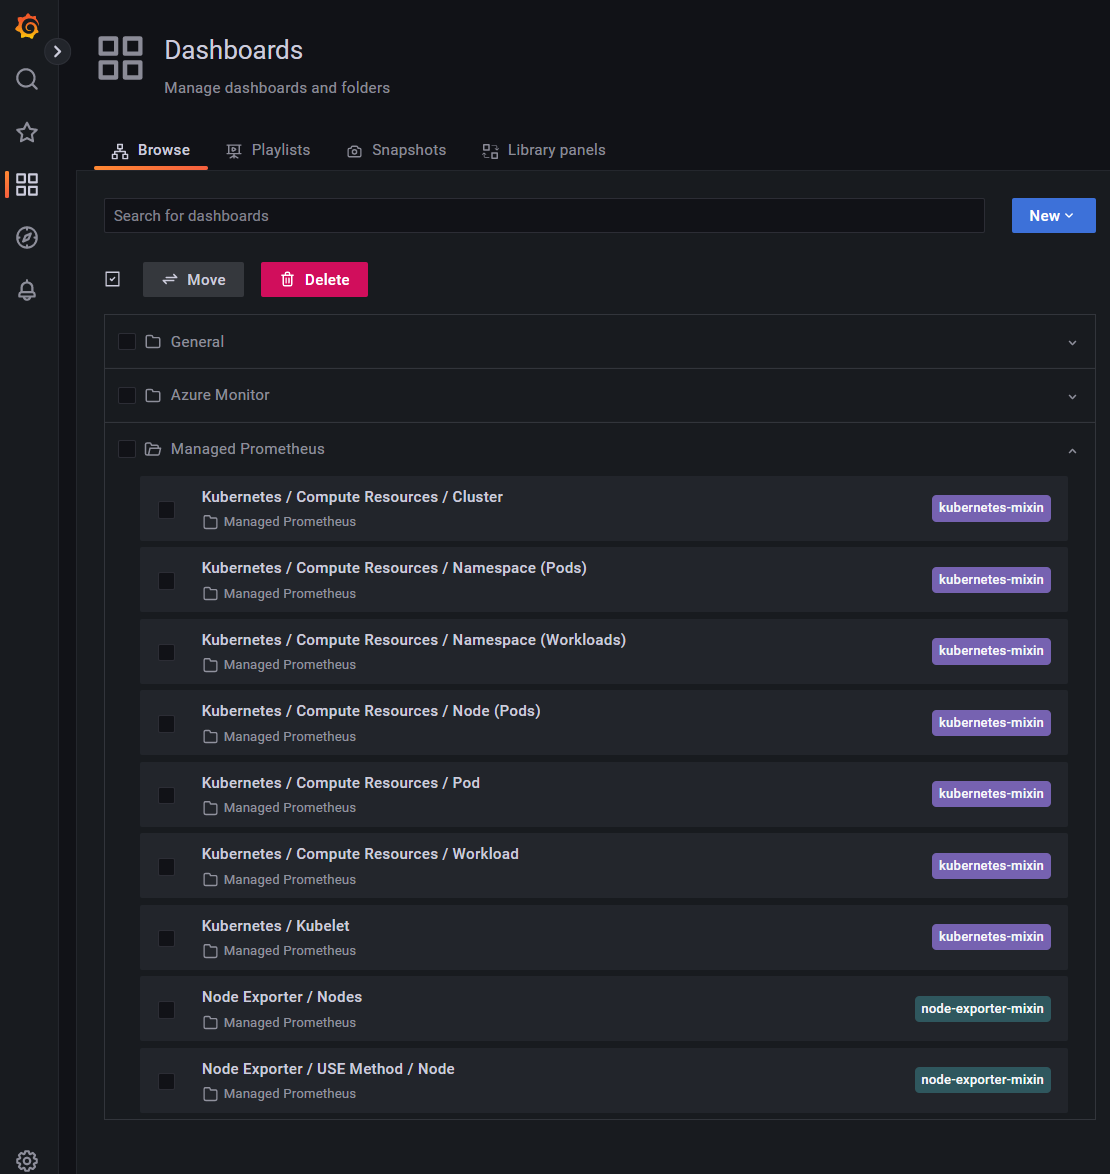
Task: Select the Node Exporter / Nodes checkbox
Action: [x=167, y=1010]
